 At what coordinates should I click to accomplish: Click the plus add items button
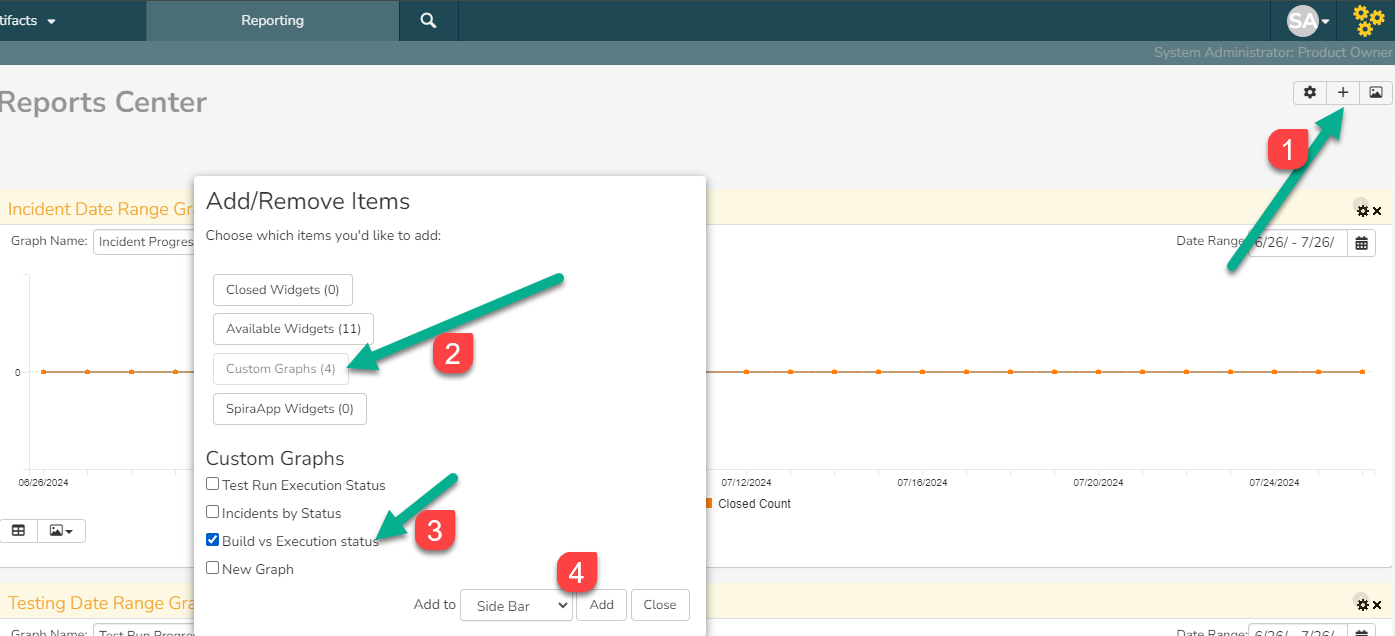[x=1343, y=92]
